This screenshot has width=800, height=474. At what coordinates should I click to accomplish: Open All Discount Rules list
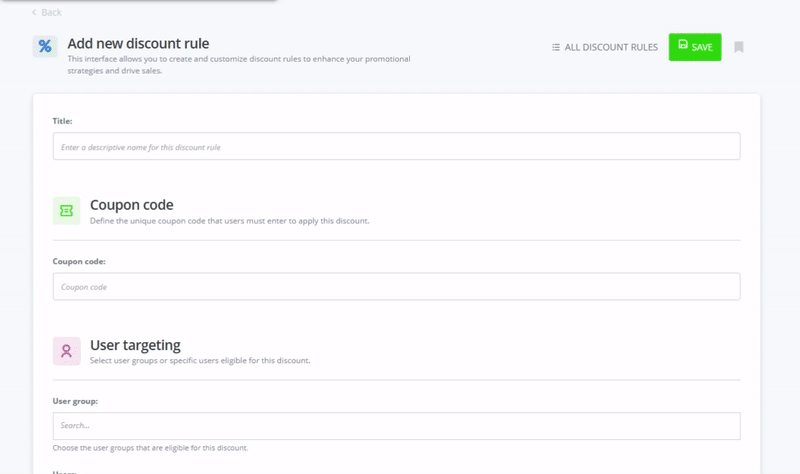[605, 47]
